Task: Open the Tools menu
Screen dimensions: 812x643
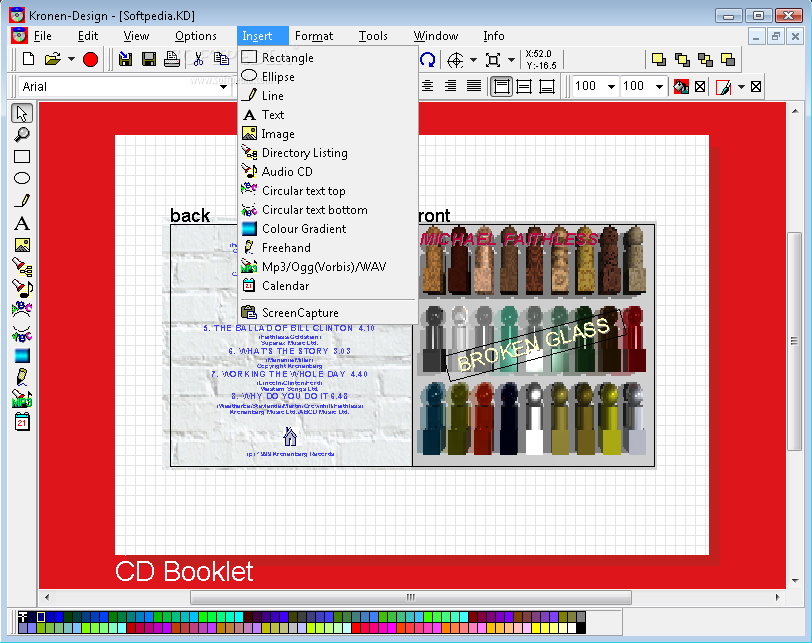Action: click(373, 36)
